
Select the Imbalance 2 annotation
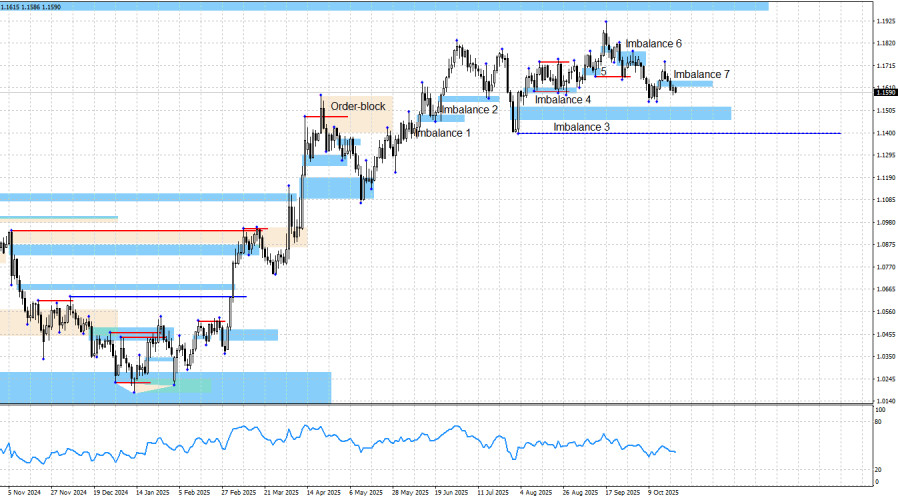[468, 109]
